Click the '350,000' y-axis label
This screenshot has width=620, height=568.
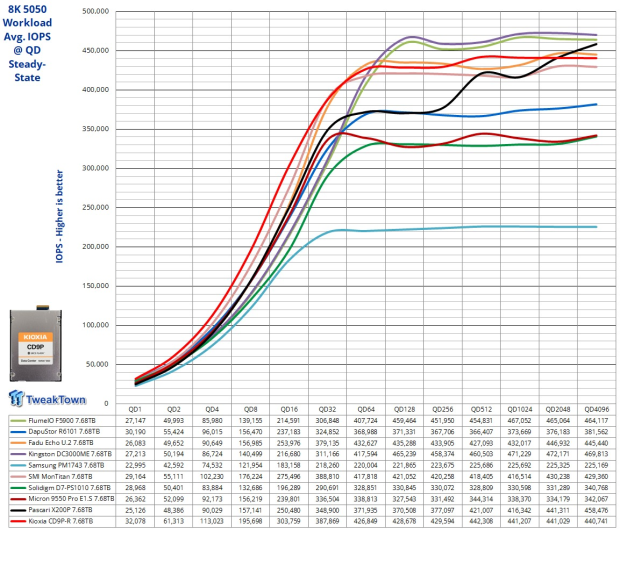96,129
